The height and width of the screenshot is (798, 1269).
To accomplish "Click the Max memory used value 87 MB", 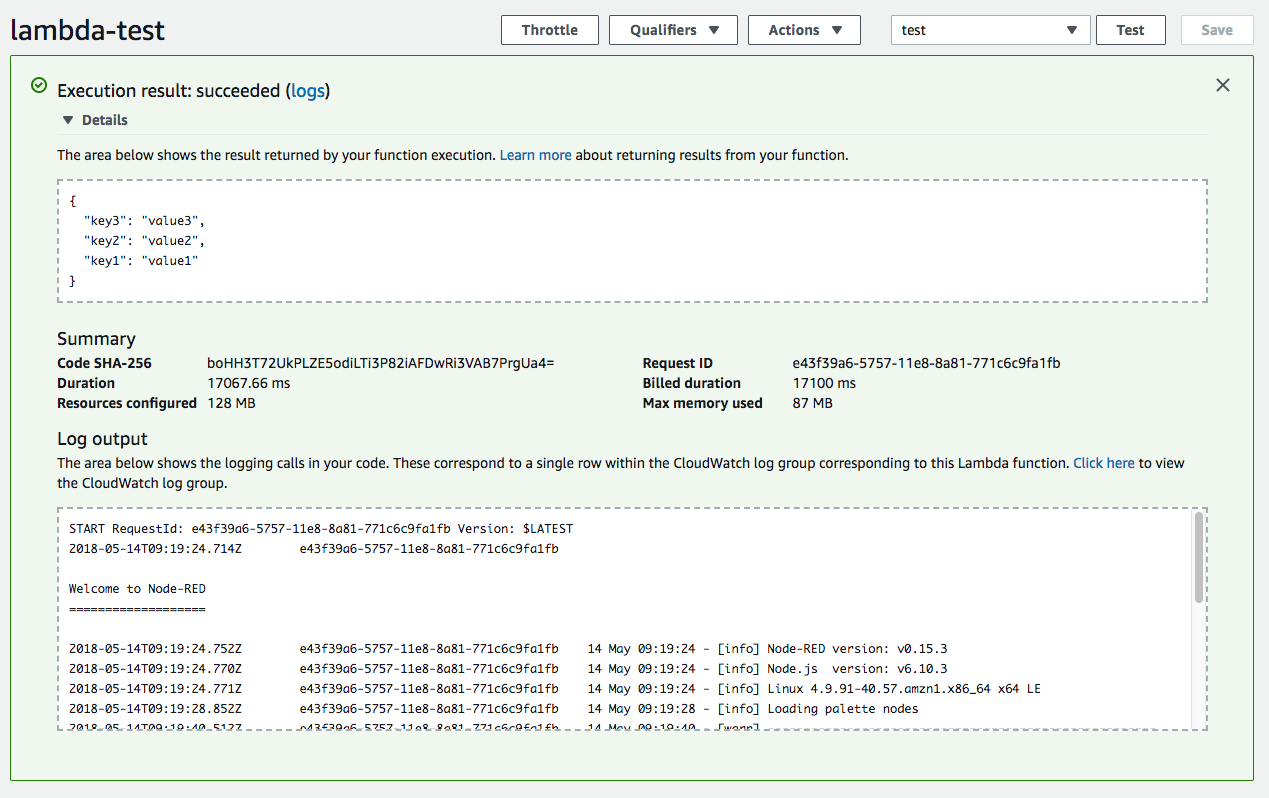I will (812, 403).
